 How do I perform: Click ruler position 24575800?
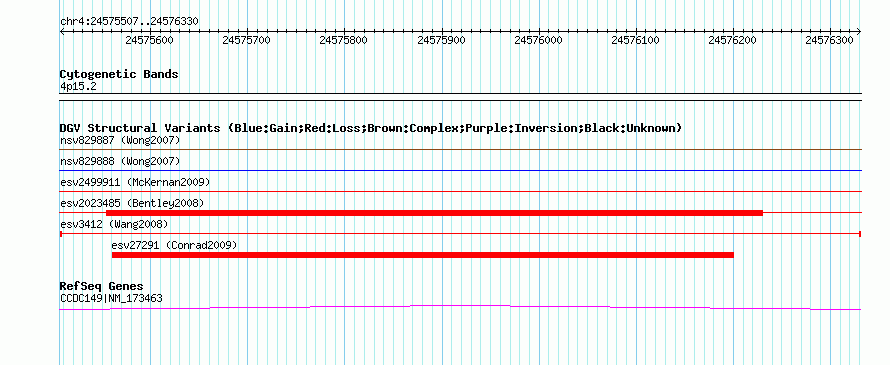[x=344, y=40]
